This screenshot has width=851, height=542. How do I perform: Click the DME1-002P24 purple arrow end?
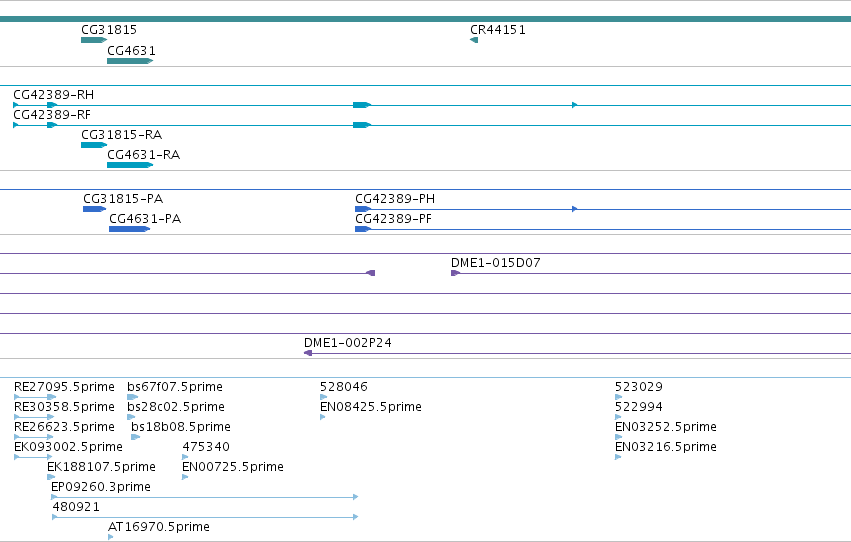(308, 353)
